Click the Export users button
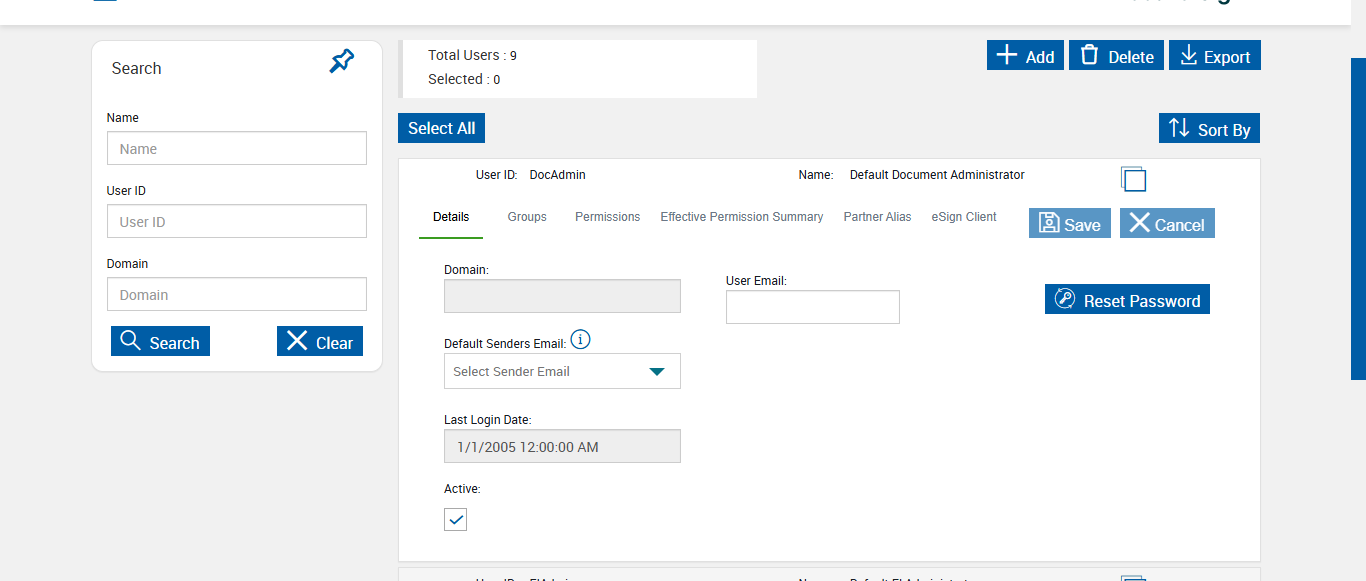 pyautogui.click(x=1215, y=56)
